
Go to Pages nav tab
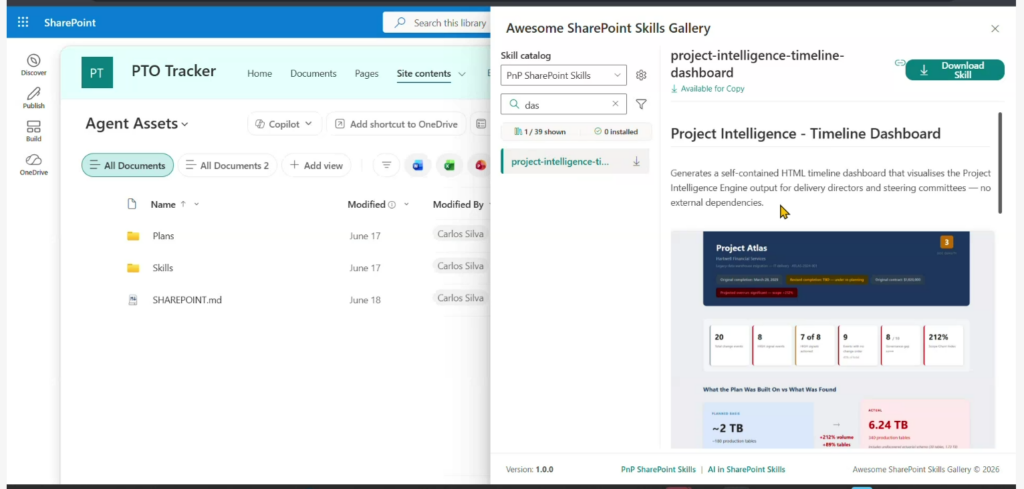pyautogui.click(x=366, y=74)
